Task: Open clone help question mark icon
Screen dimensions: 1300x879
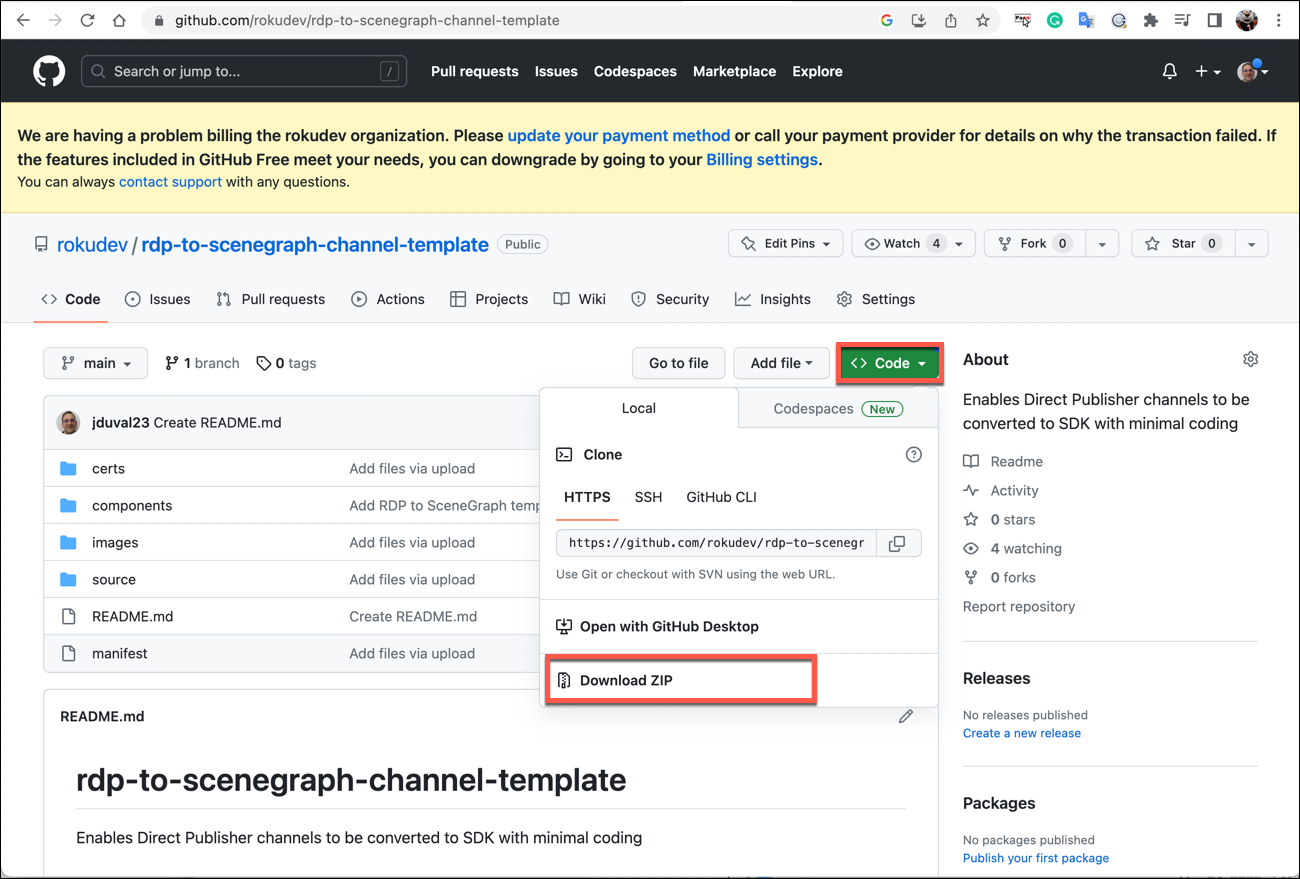Action: [913, 454]
